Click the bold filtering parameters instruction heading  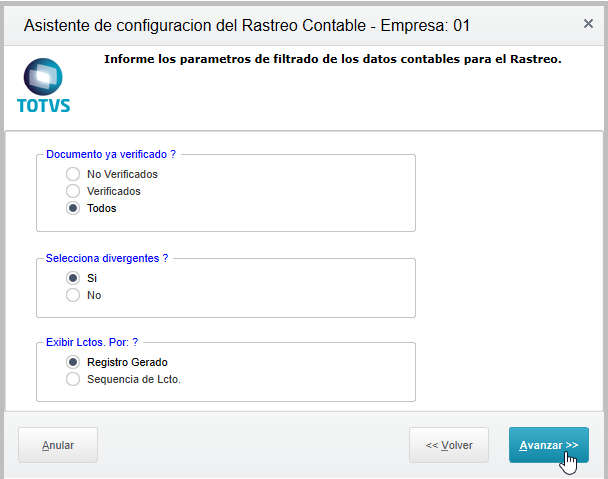point(333,59)
